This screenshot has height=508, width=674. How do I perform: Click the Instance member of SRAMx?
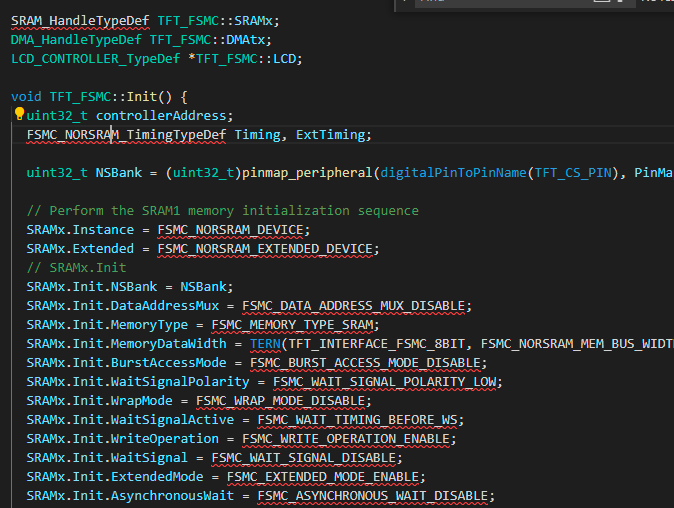click(103, 230)
